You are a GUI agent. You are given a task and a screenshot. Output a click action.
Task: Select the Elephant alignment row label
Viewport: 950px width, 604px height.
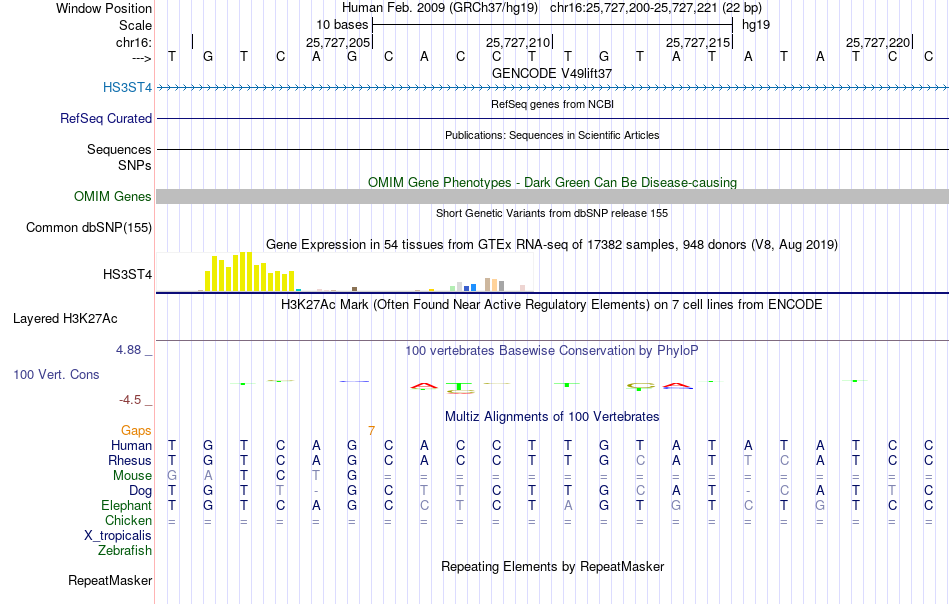tap(126, 505)
